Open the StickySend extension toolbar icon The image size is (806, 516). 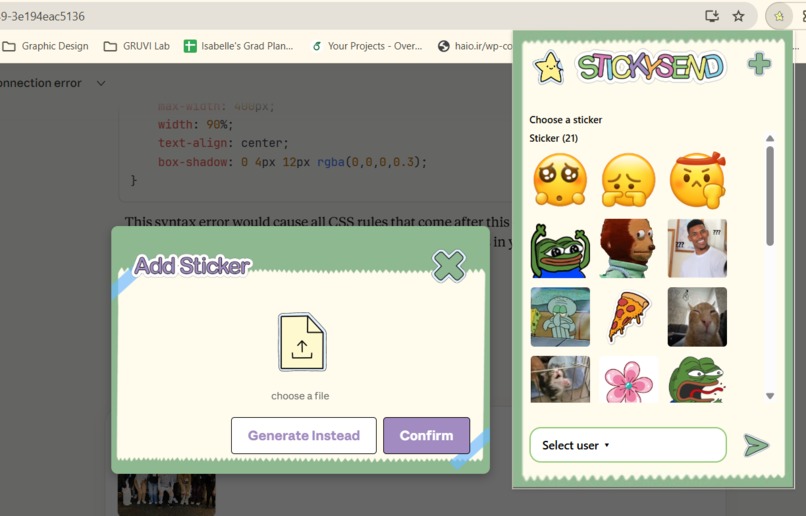pos(779,16)
